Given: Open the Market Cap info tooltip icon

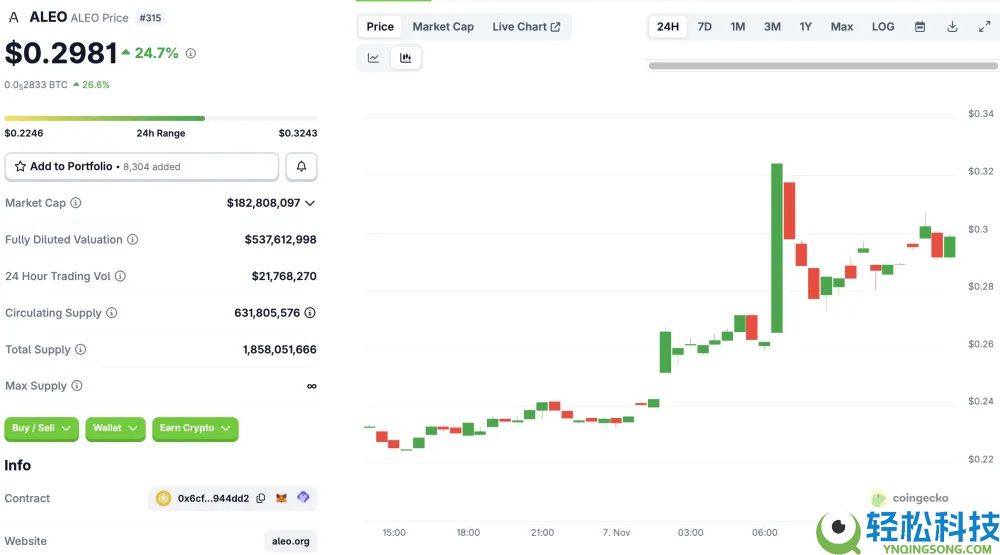Looking at the screenshot, I should pos(76,203).
